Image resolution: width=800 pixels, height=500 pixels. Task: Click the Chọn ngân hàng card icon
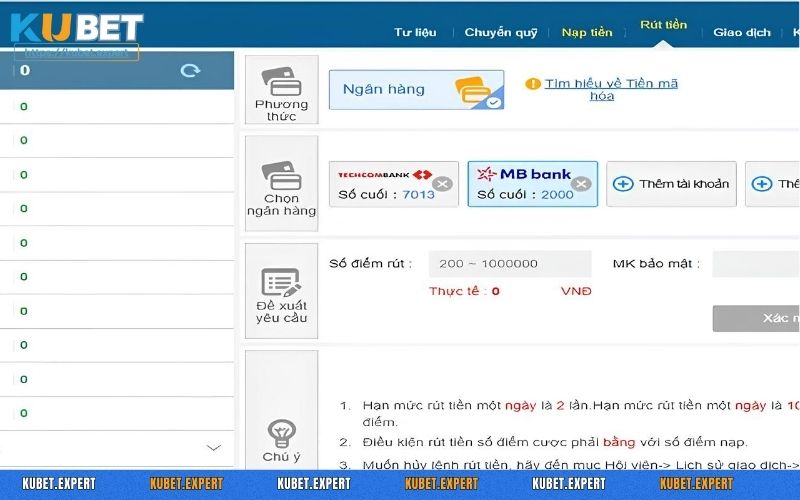coord(281,175)
